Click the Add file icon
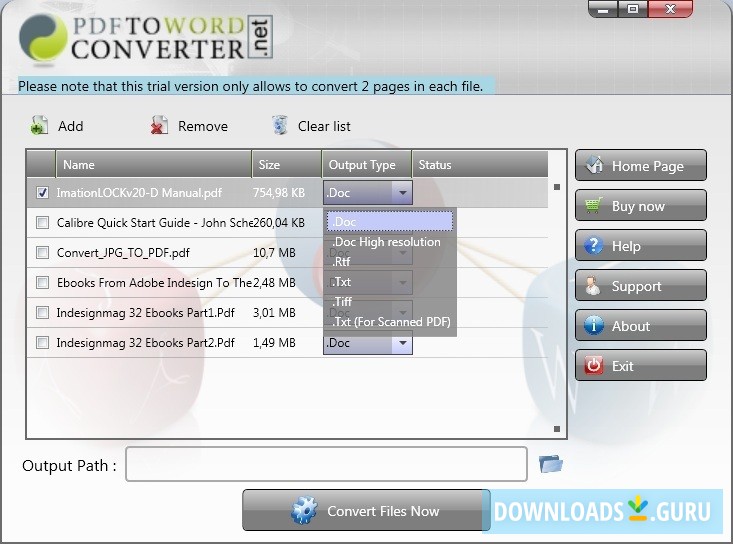 [x=39, y=126]
